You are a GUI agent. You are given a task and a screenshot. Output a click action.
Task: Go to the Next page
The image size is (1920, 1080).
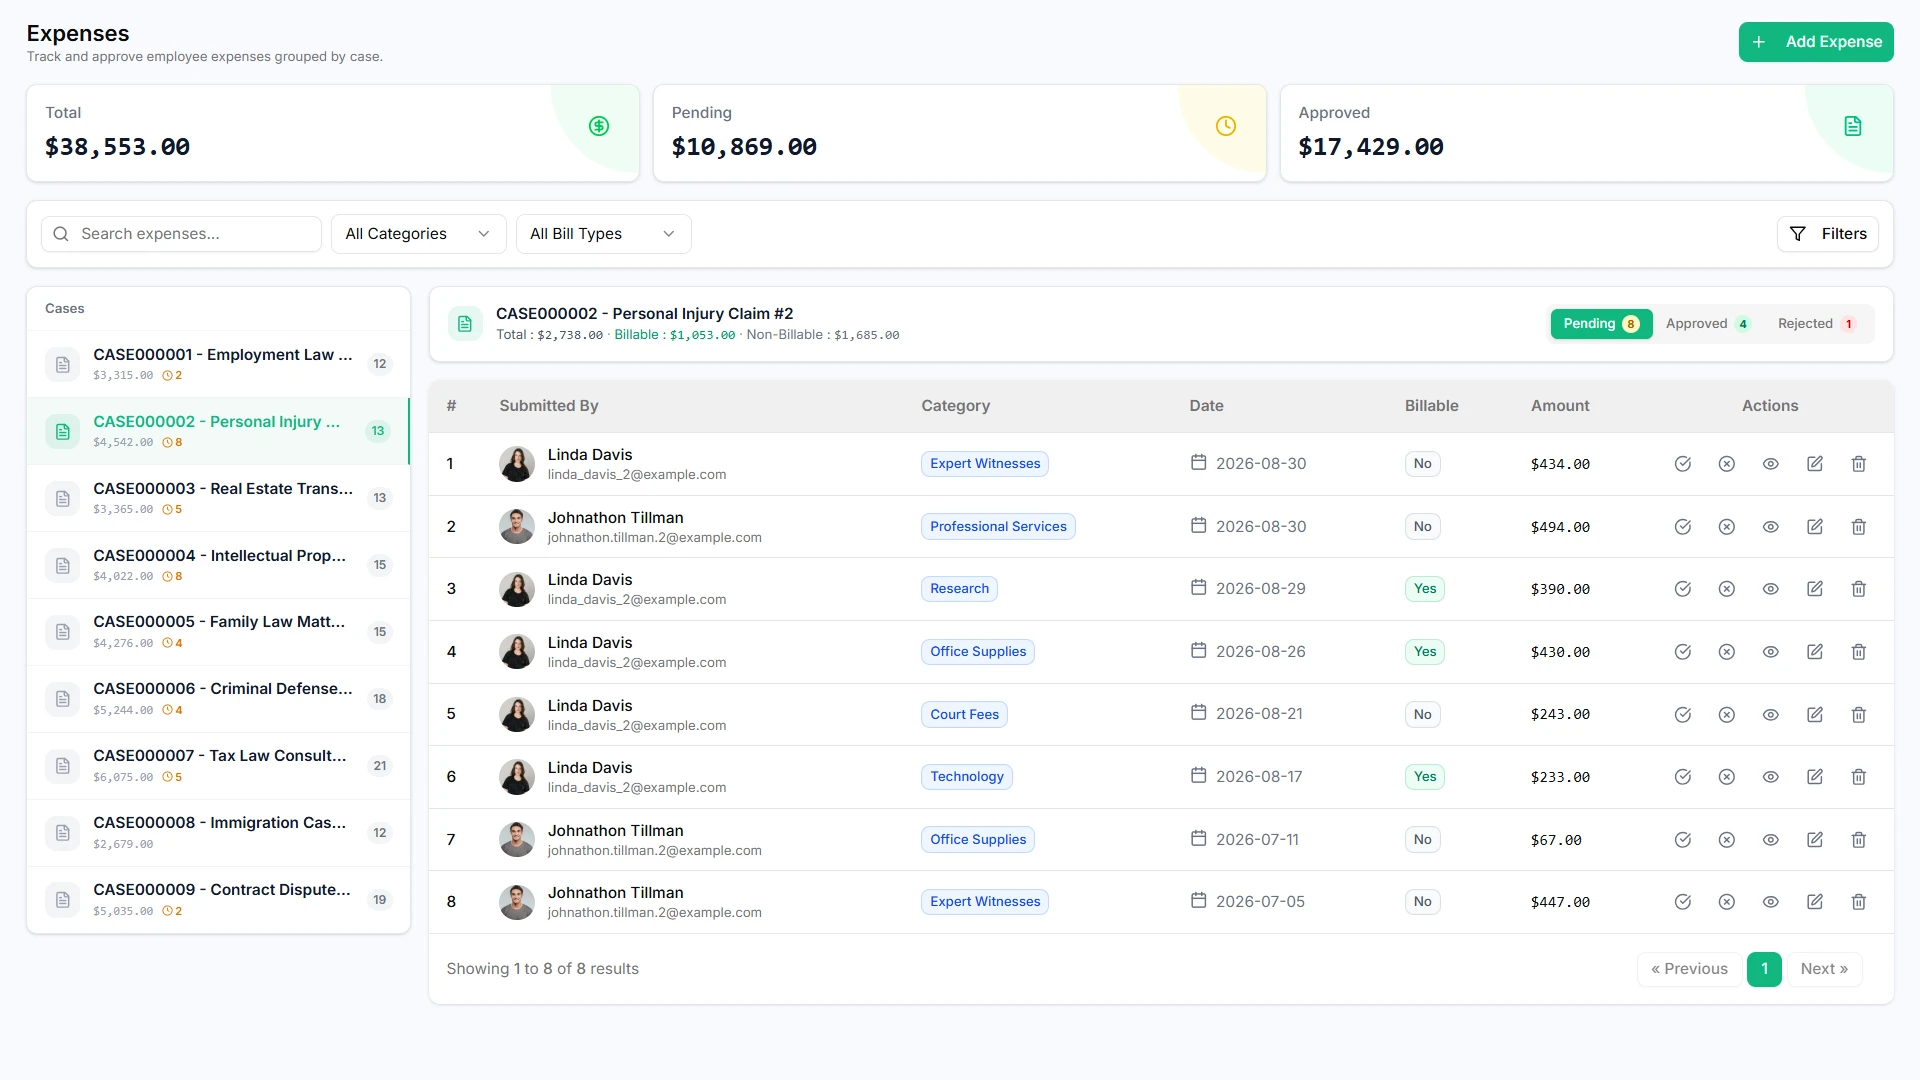click(1824, 969)
